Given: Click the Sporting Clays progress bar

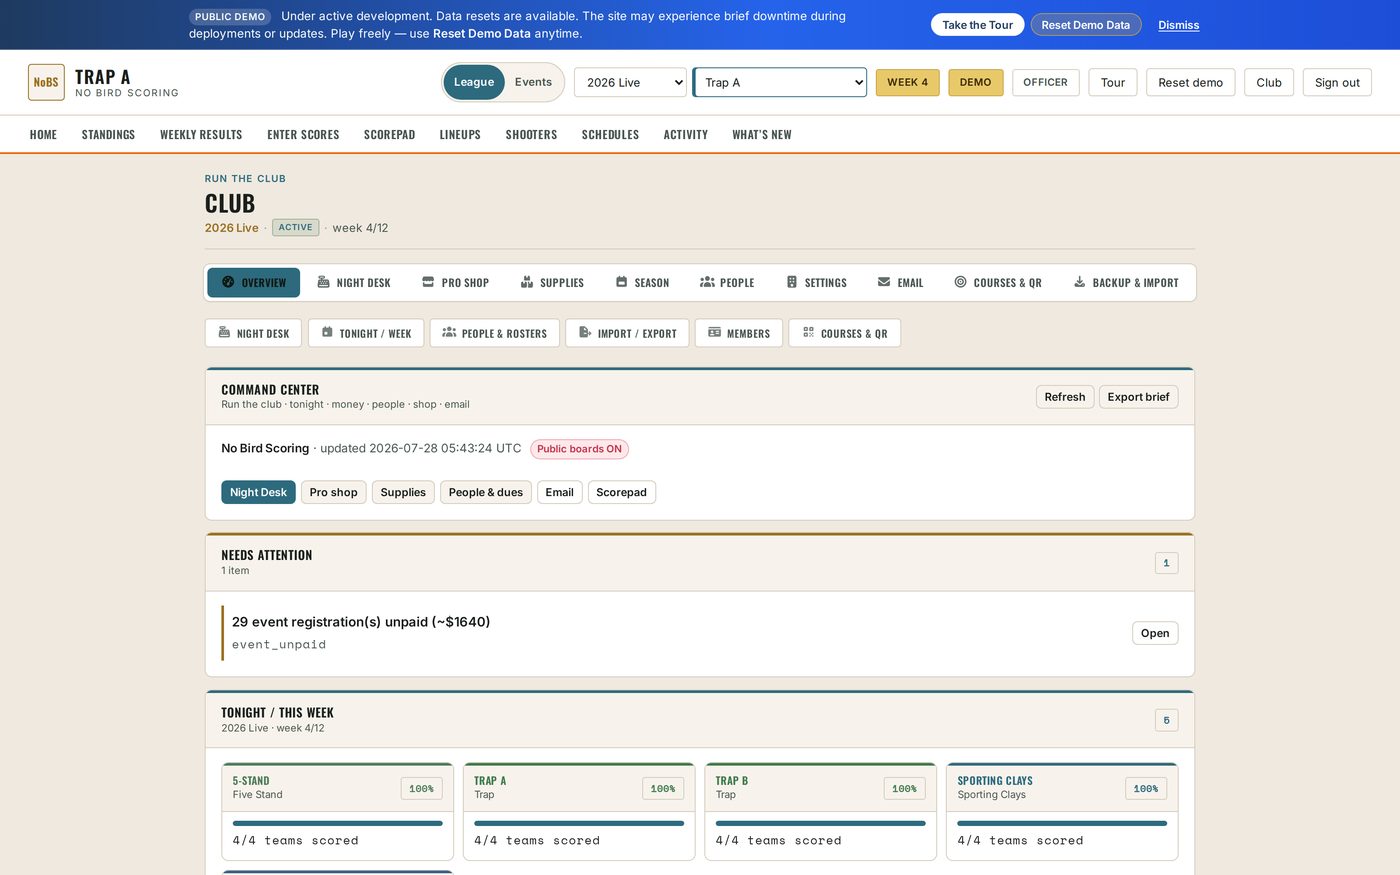Looking at the screenshot, I should click(x=1062, y=823).
